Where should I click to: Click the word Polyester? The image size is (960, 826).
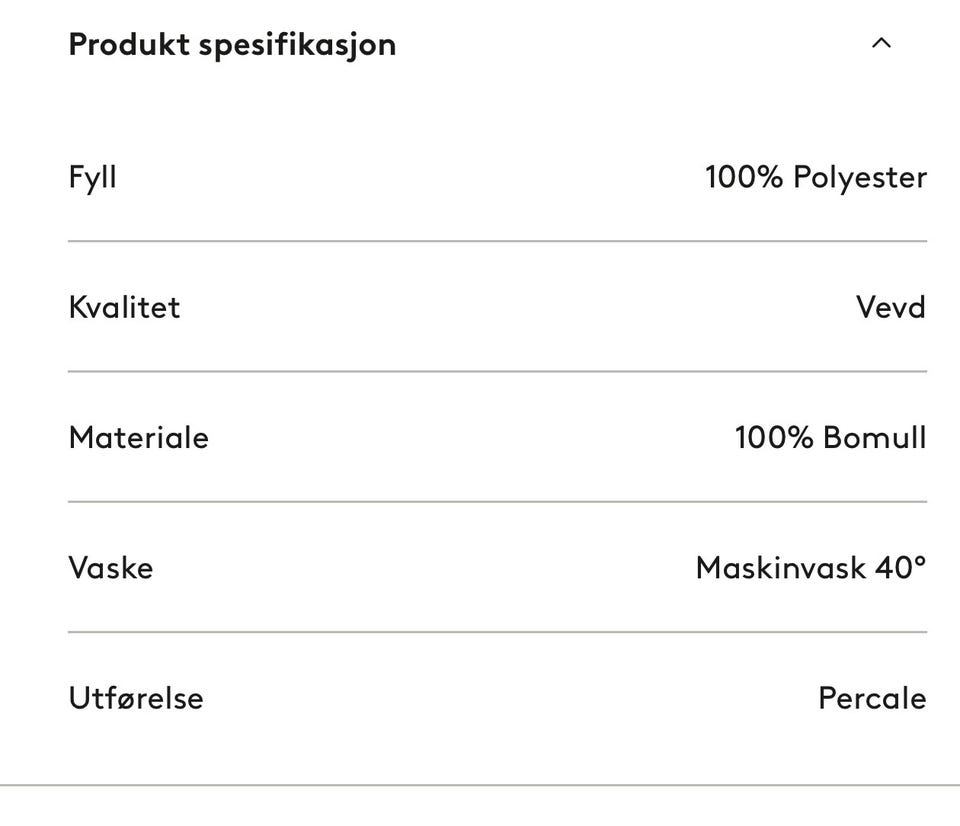tap(860, 179)
